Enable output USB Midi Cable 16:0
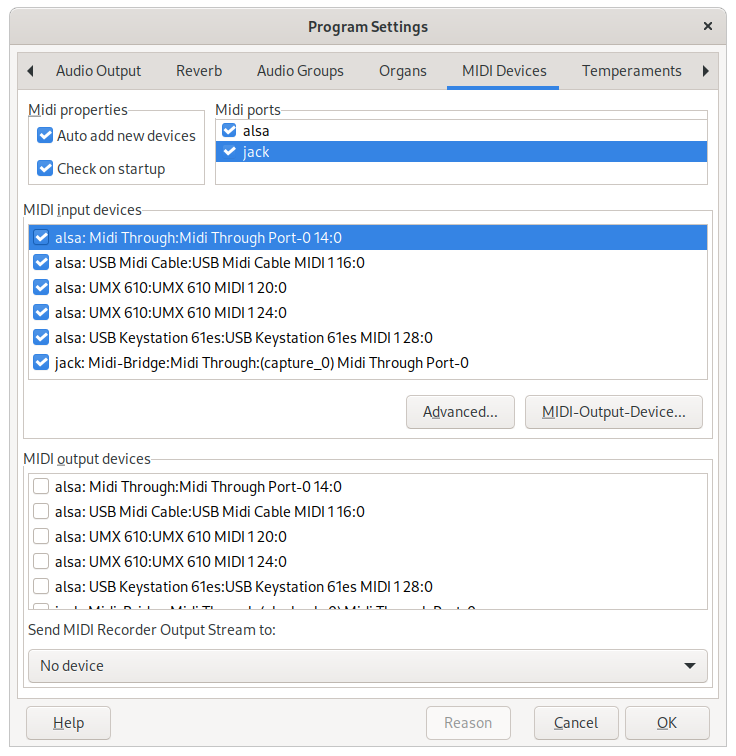This screenshot has width=736, height=756. click(41, 511)
